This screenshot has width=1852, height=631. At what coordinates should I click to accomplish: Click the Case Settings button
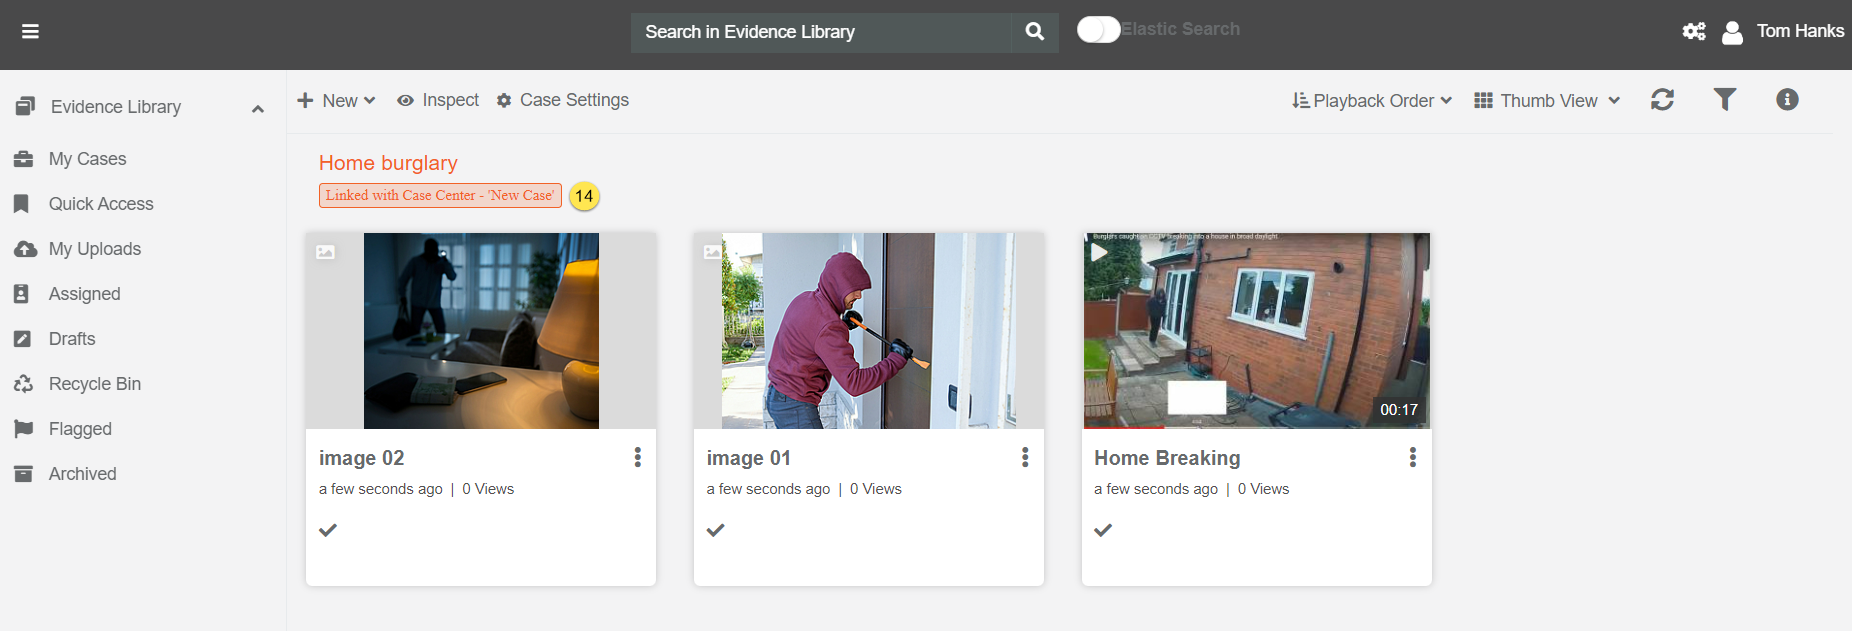(563, 101)
